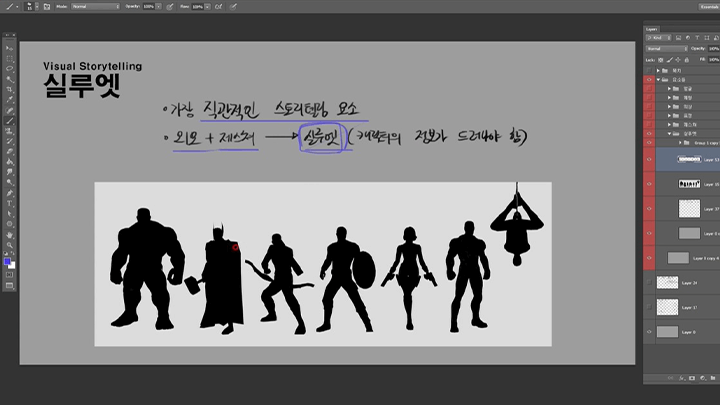Select the Lasso tool
This screenshot has width=720, height=405.
(x=9, y=69)
